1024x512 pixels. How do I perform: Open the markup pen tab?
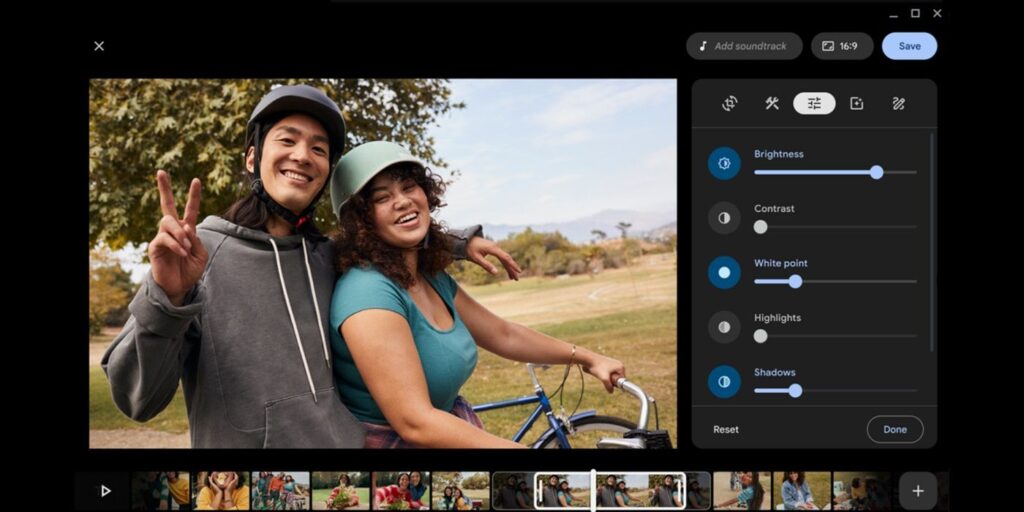pos(899,103)
